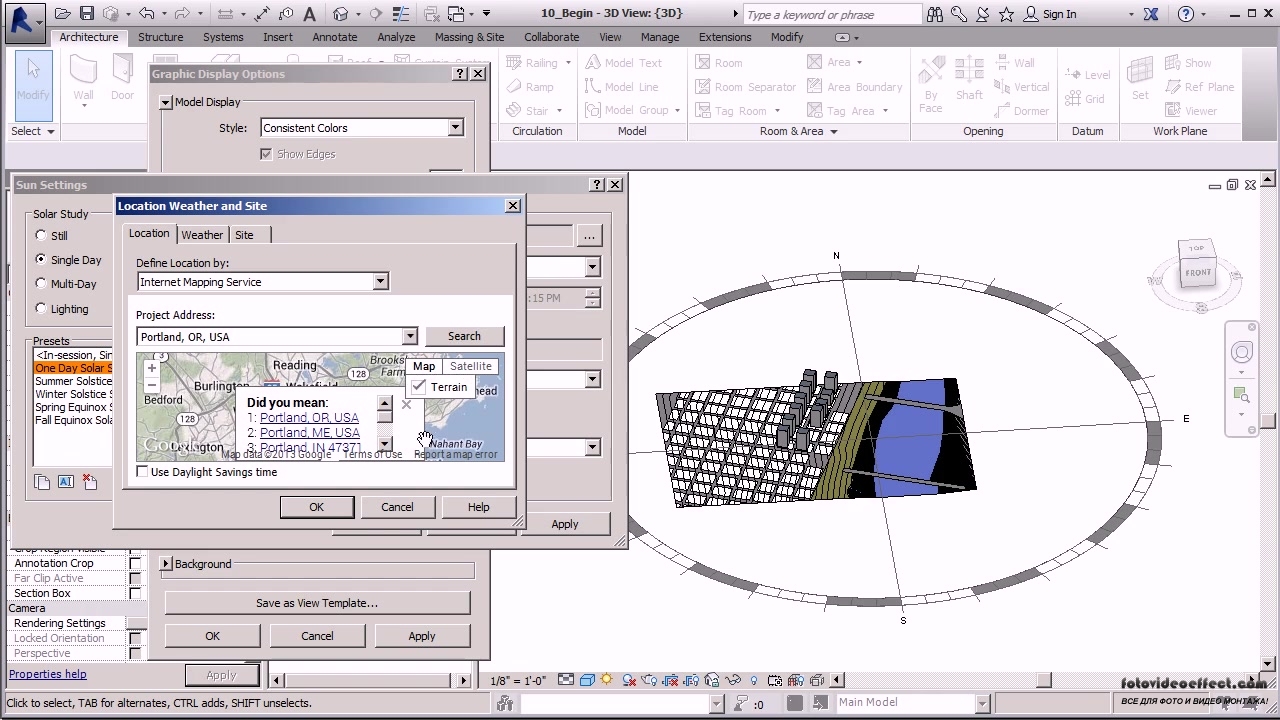Close the Did you mean popup
This screenshot has width=1280, height=720.
pos(406,404)
